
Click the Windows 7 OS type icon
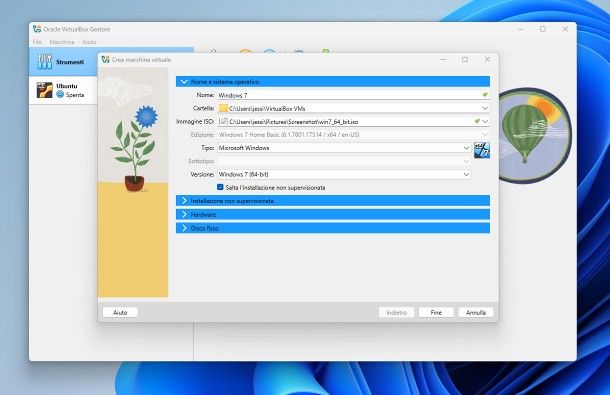[x=482, y=150]
